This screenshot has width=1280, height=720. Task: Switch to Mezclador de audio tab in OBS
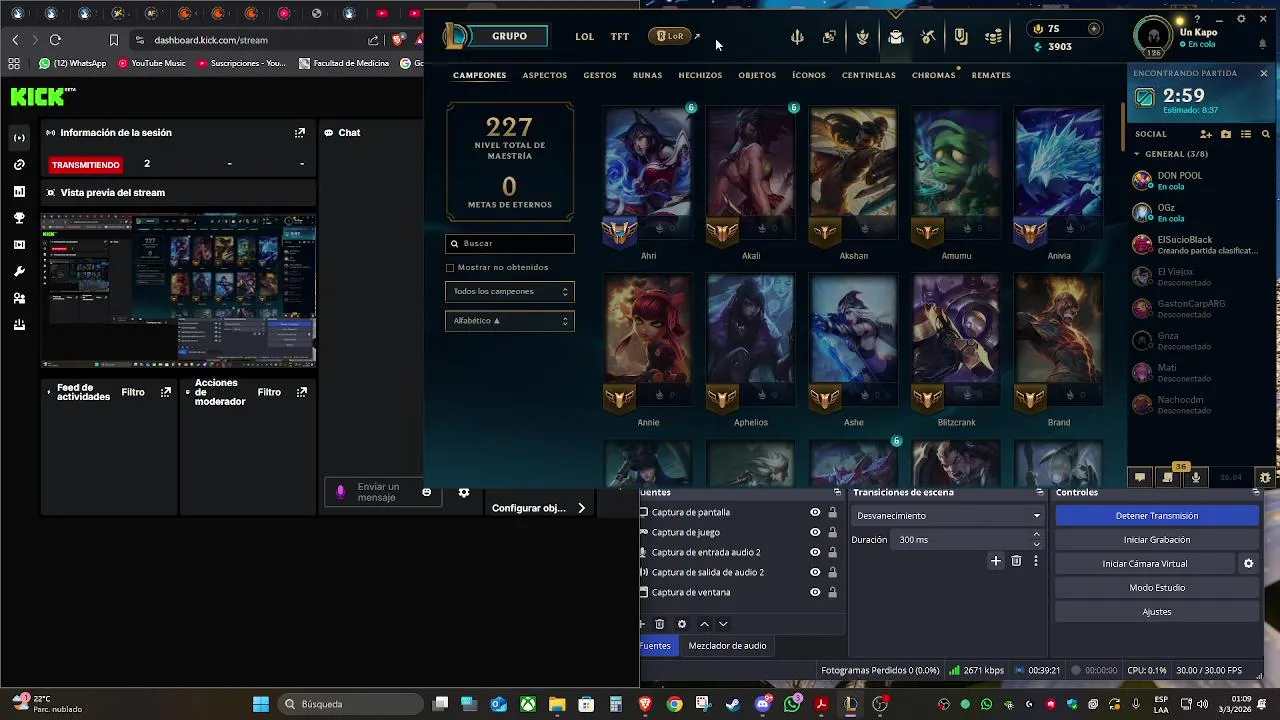727,646
